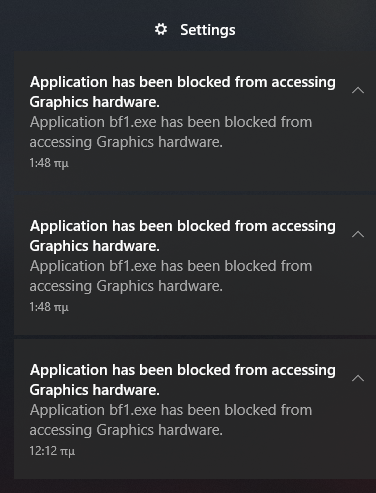The image size is (376, 493).
Task: Open the bold title of the 12:12 notification
Action: (183, 380)
